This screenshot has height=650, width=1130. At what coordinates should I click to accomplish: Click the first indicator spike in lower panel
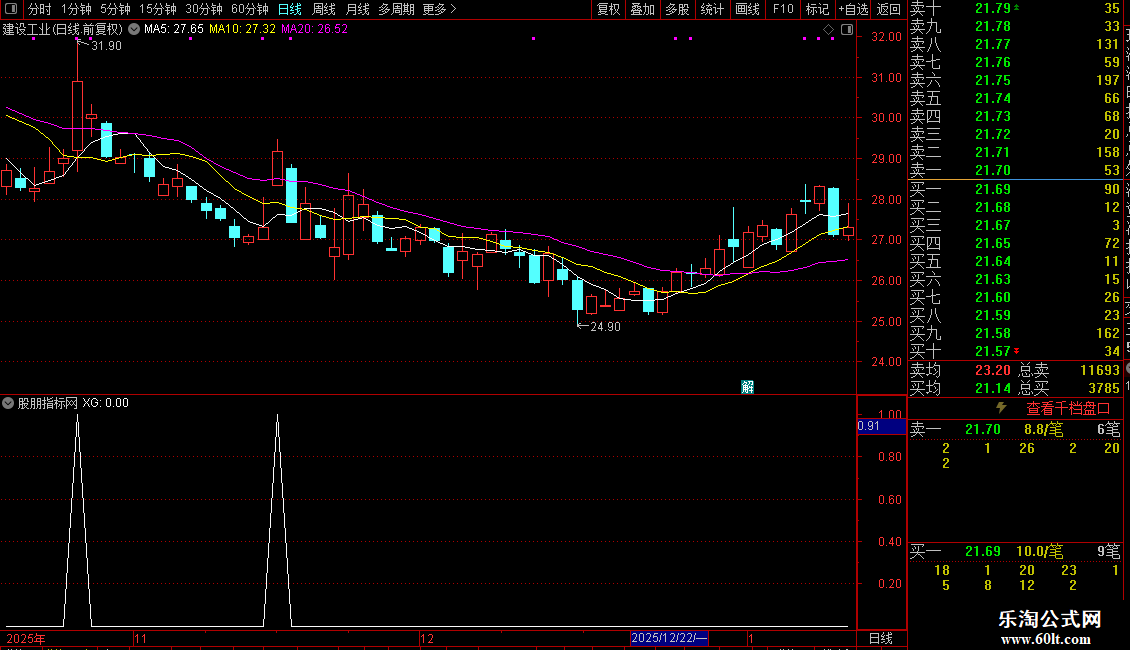(x=78, y=519)
